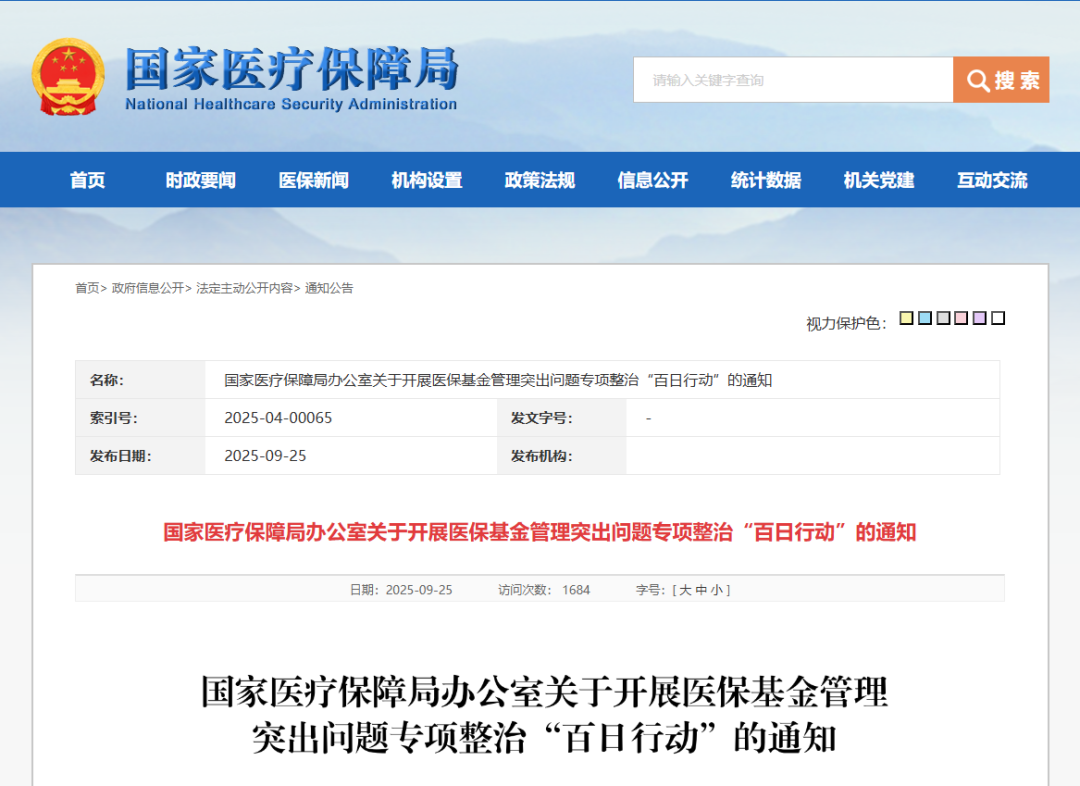The width and height of the screenshot is (1080, 786).
Task: Click the national emblem logo
Action: point(68,78)
